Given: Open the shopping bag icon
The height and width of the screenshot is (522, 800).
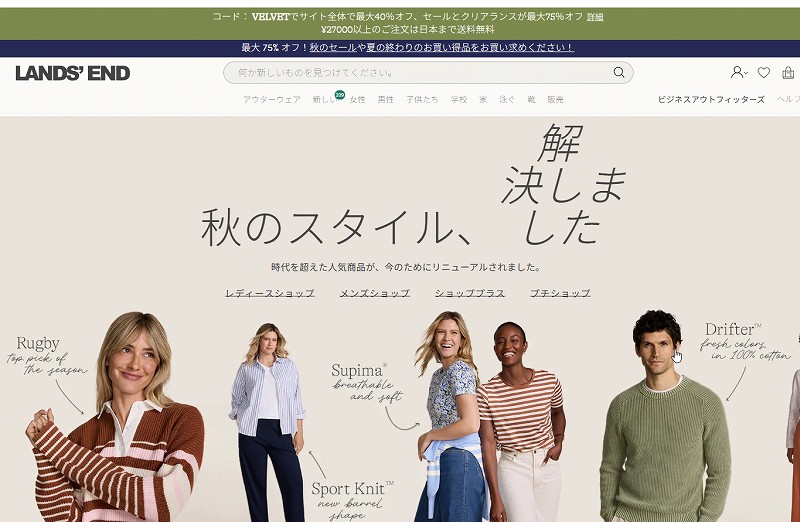Looking at the screenshot, I should click(x=788, y=72).
